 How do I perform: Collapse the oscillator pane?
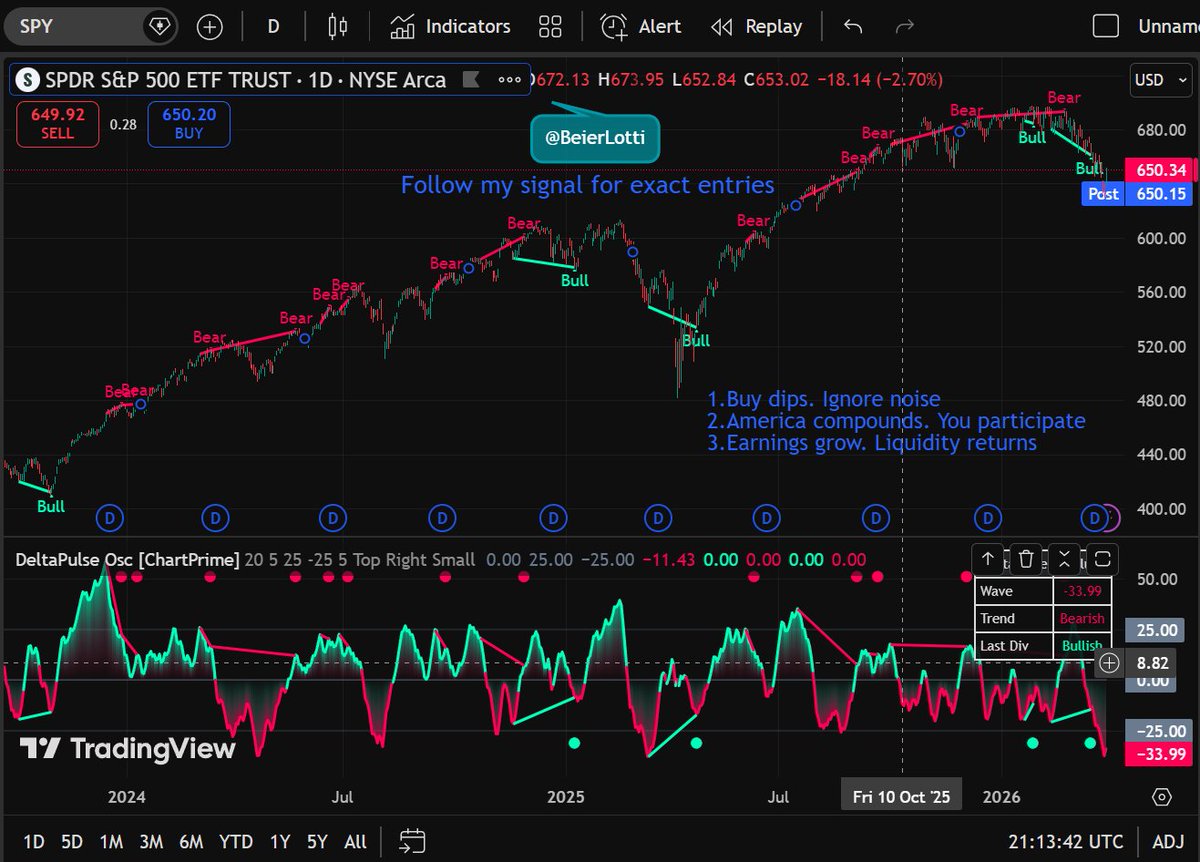click(x=1064, y=559)
